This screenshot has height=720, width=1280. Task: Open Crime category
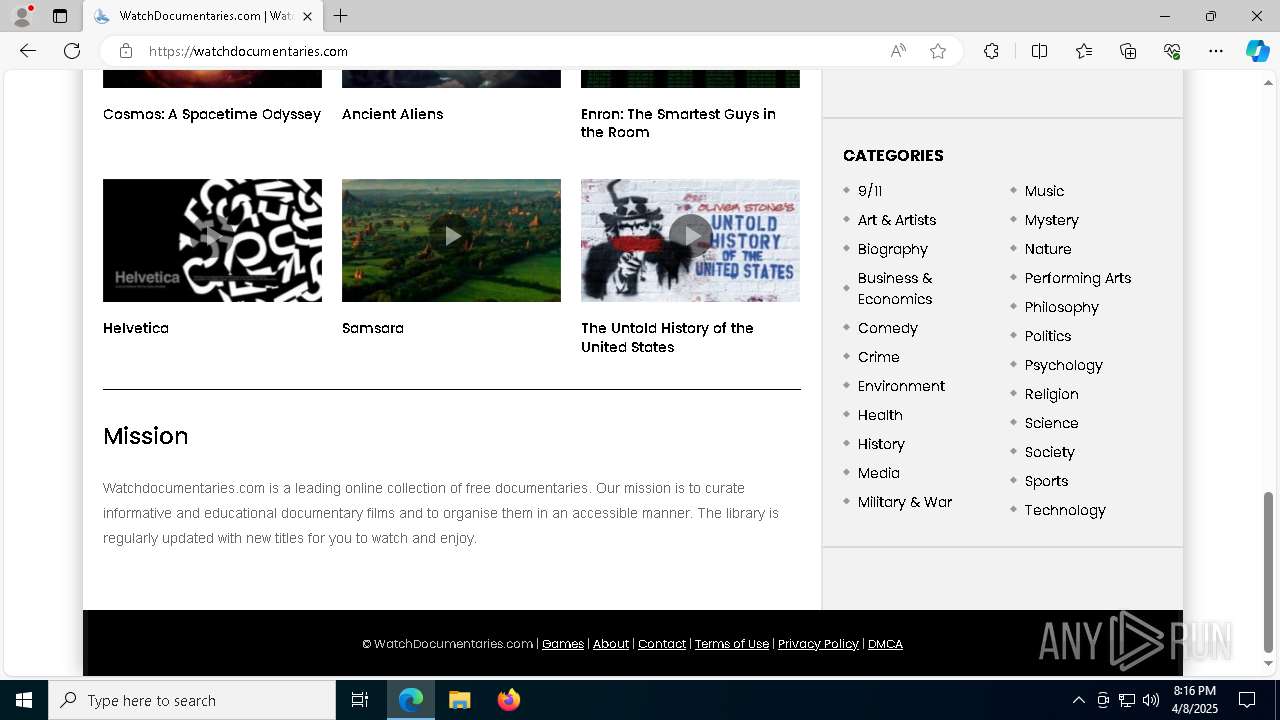tap(879, 357)
